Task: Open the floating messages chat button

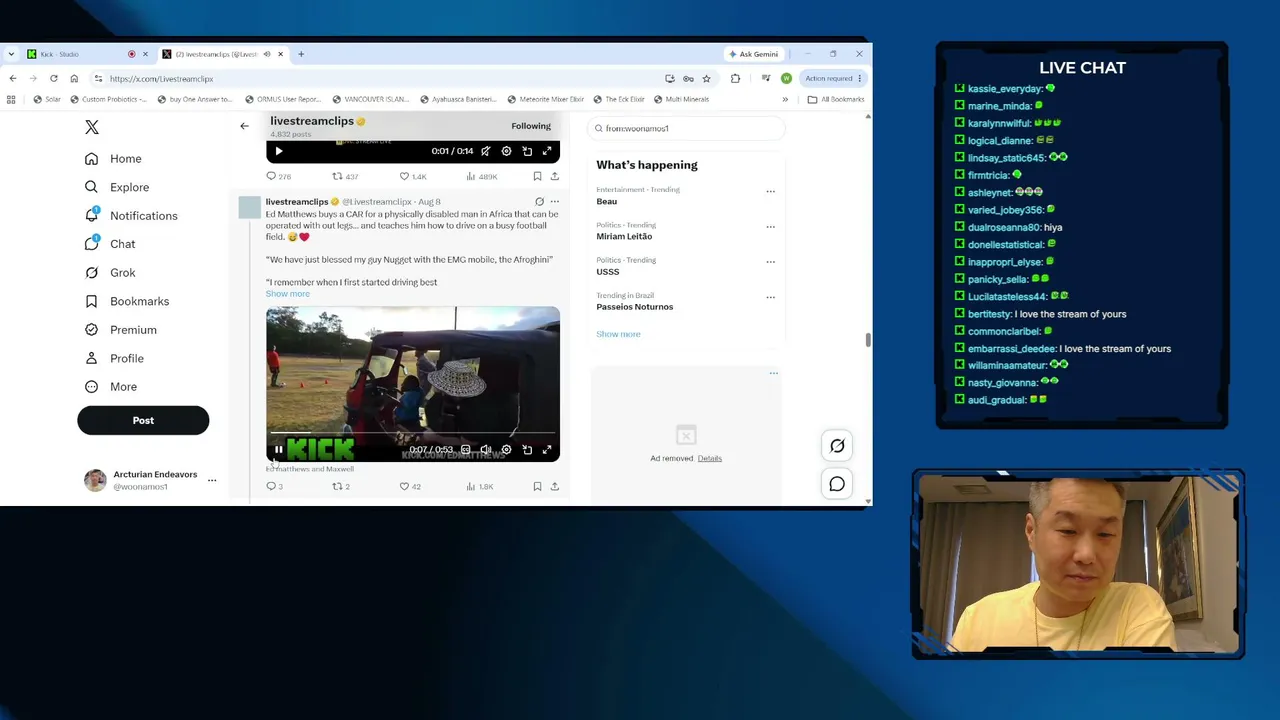Action: (x=837, y=485)
